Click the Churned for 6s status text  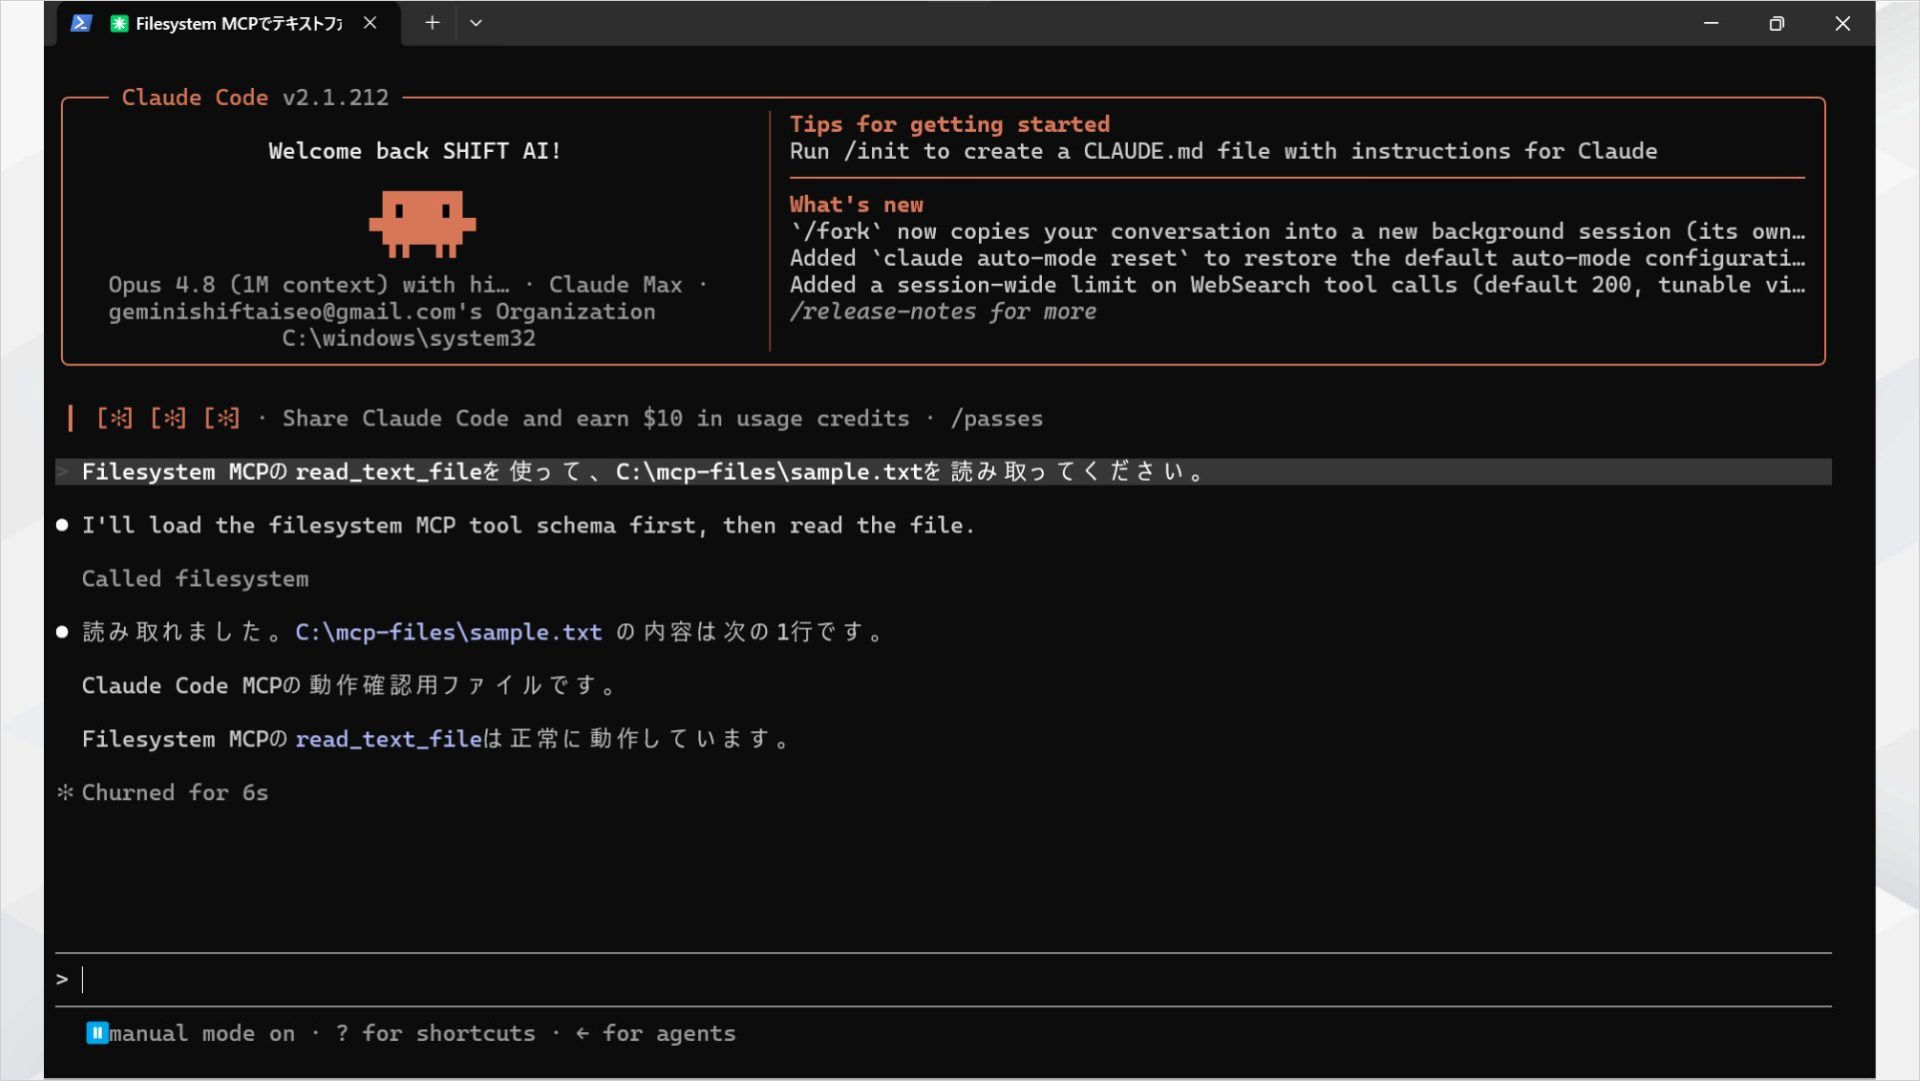click(175, 792)
